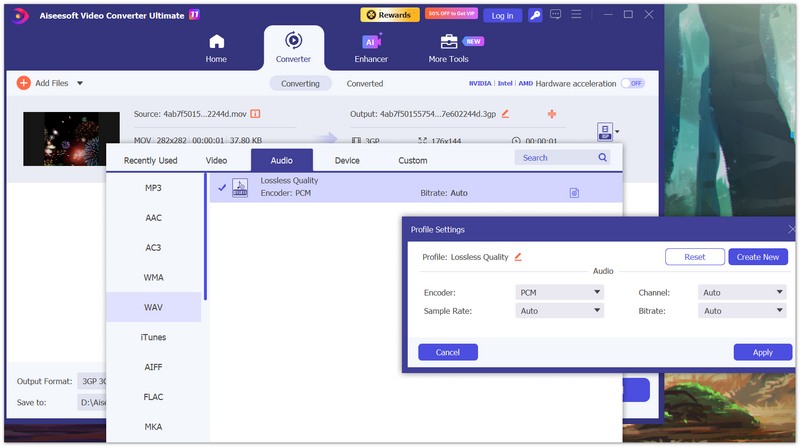Viewport: 800px width, 447px height.
Task: Select the Recently Used tab
Action: (151, 160)
